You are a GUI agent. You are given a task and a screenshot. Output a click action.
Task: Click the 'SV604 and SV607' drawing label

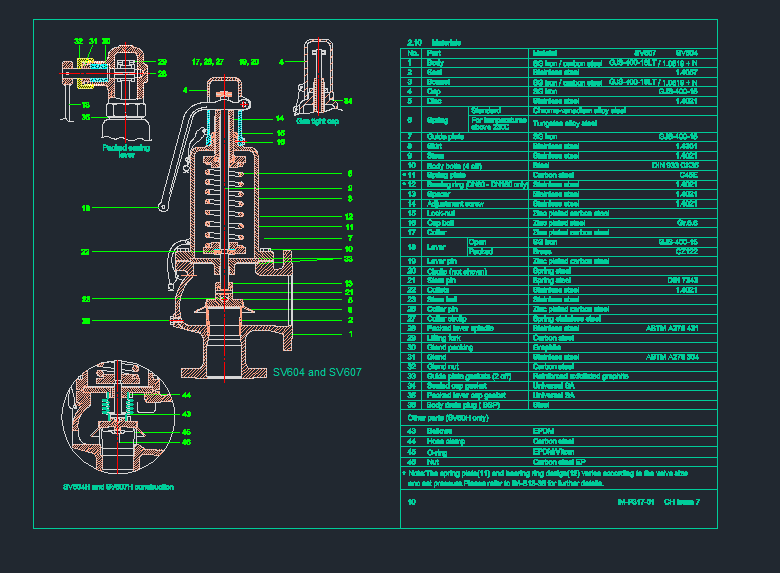click(316, 372)
